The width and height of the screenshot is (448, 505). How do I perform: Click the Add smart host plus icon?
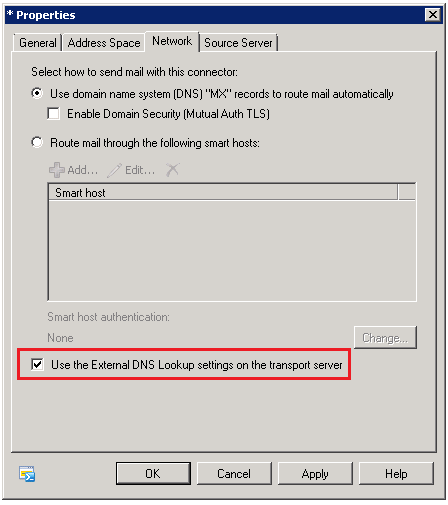[57, 170]
